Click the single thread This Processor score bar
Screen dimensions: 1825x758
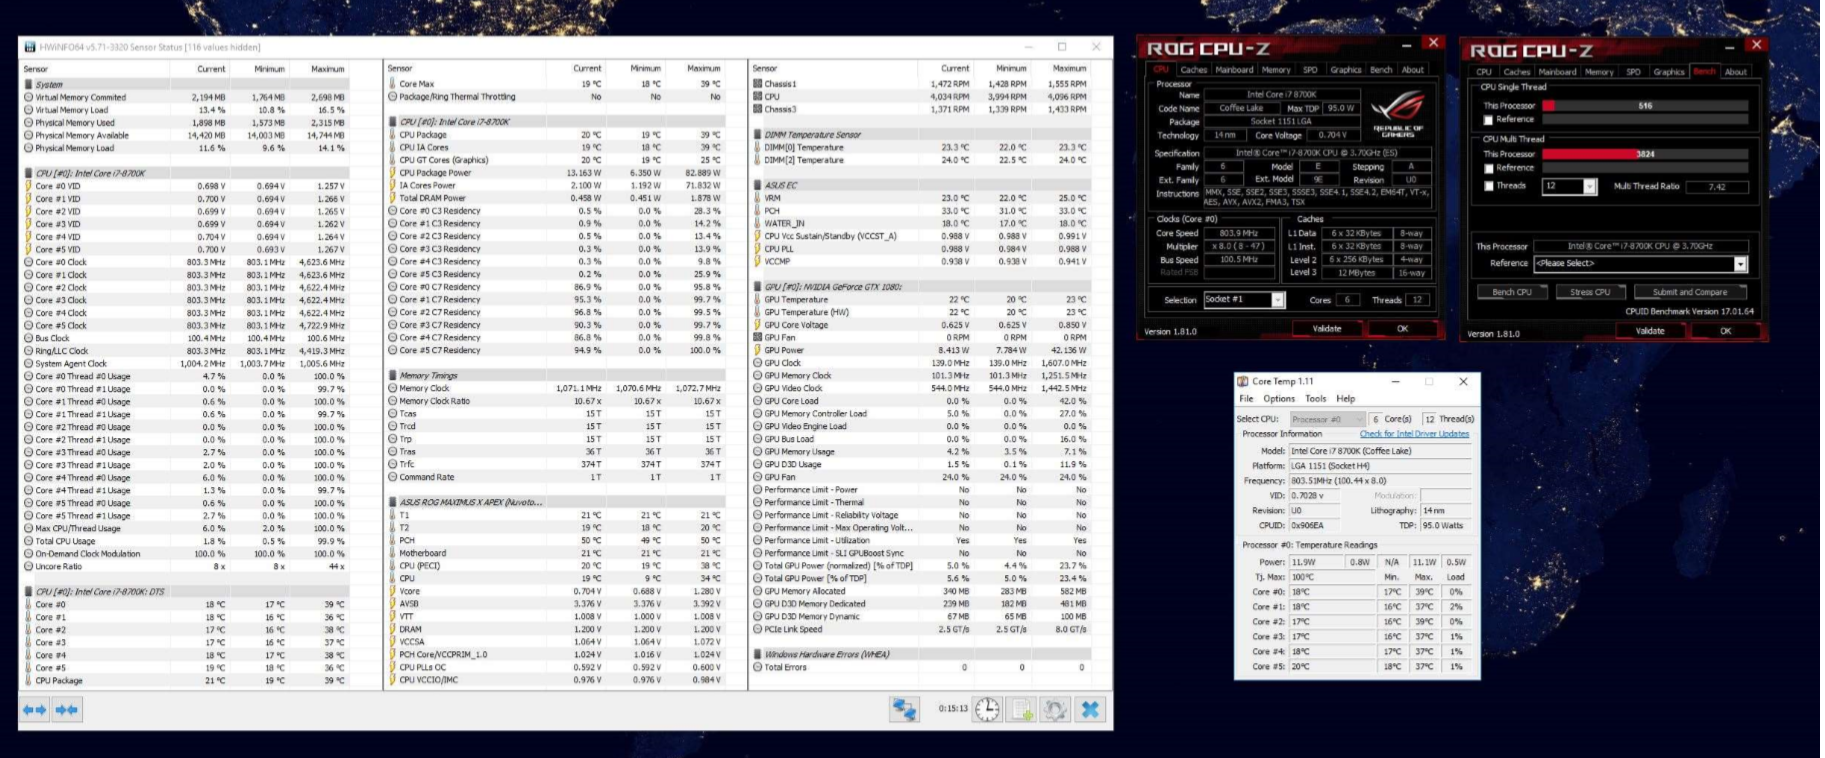(x=1645, y=106)
